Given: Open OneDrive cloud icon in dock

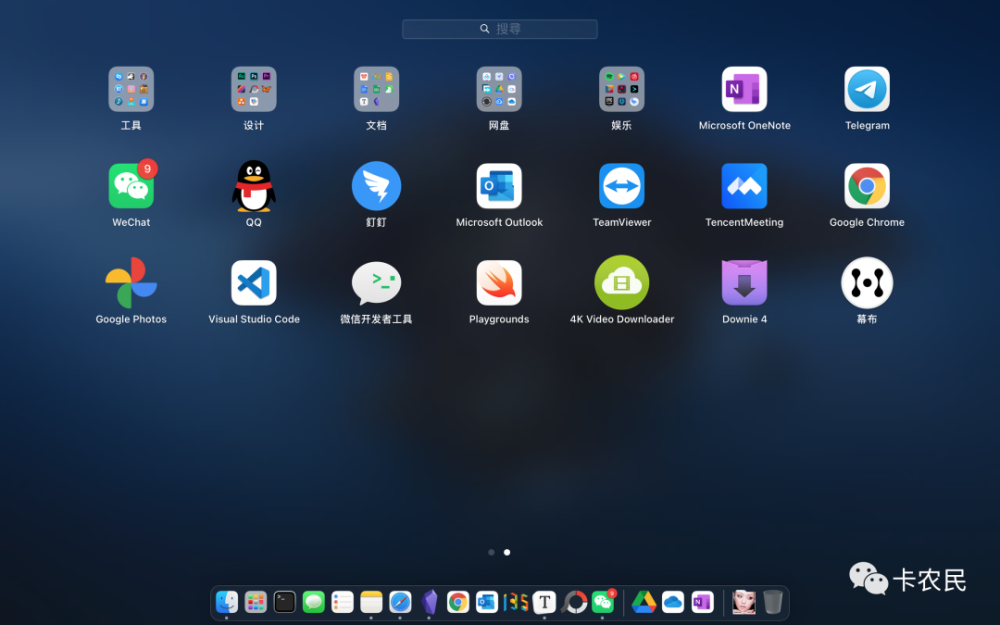Looking at the screenshot, I should point(673,602).
